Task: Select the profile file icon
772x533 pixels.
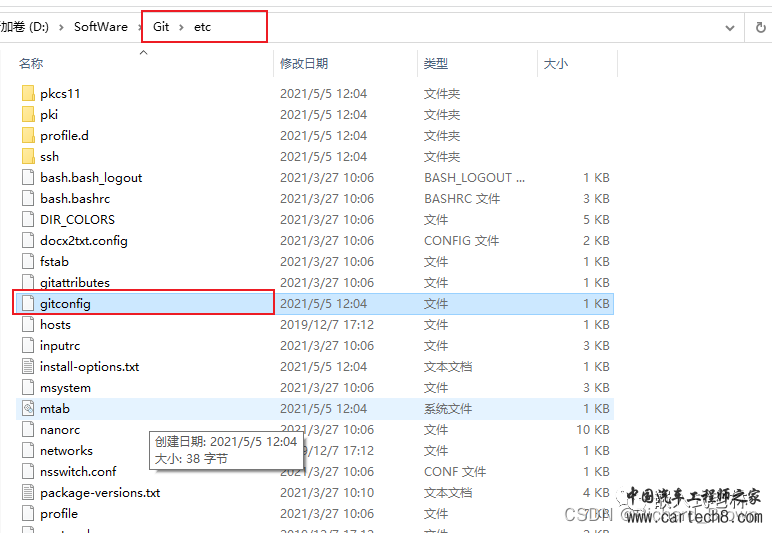Action: pyautogui.click(x=28, y=513)
